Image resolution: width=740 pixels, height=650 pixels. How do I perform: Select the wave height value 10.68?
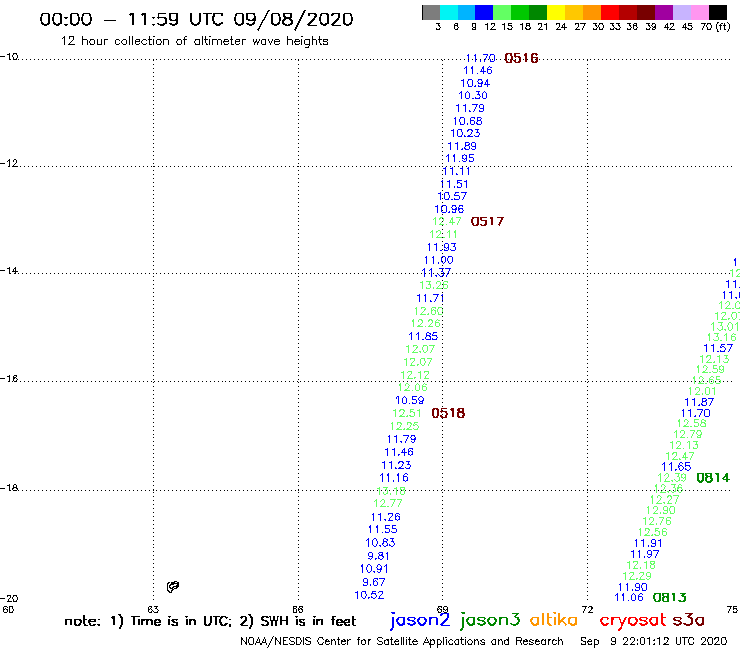coord(468,121)
